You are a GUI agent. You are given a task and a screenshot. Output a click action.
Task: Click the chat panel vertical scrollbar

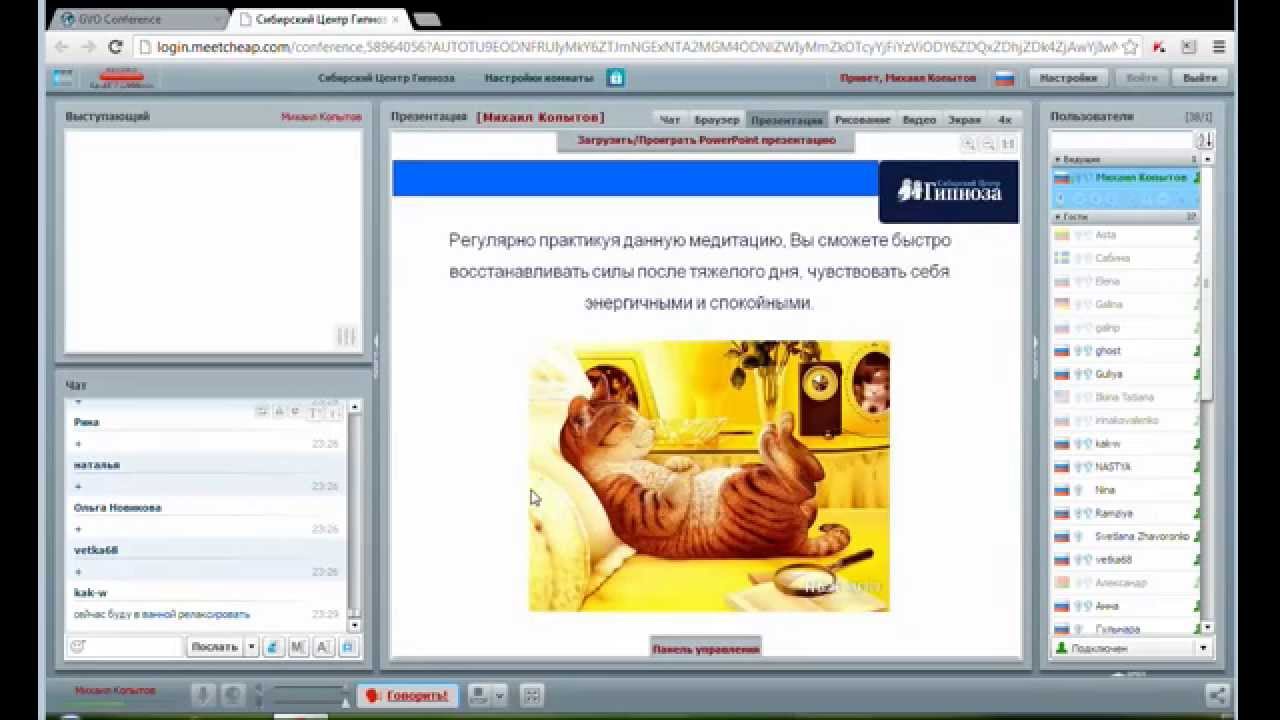[354, 515]
